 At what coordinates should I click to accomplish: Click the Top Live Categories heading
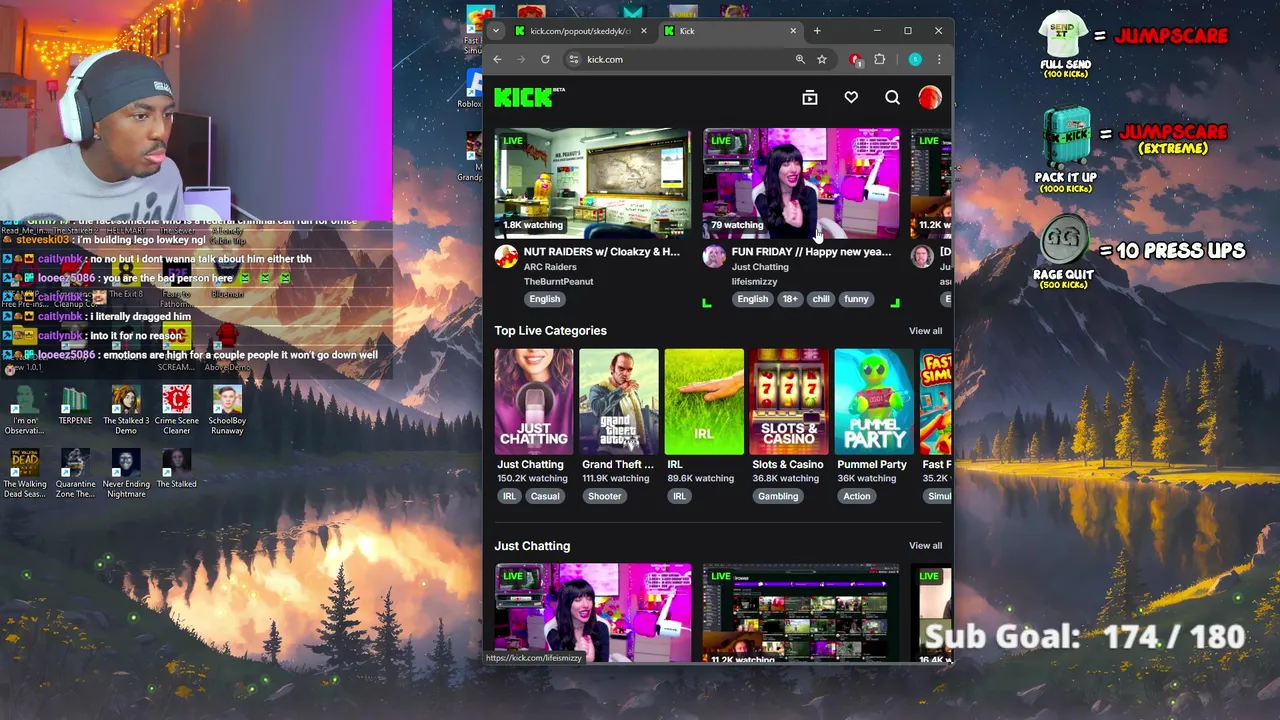550,331
